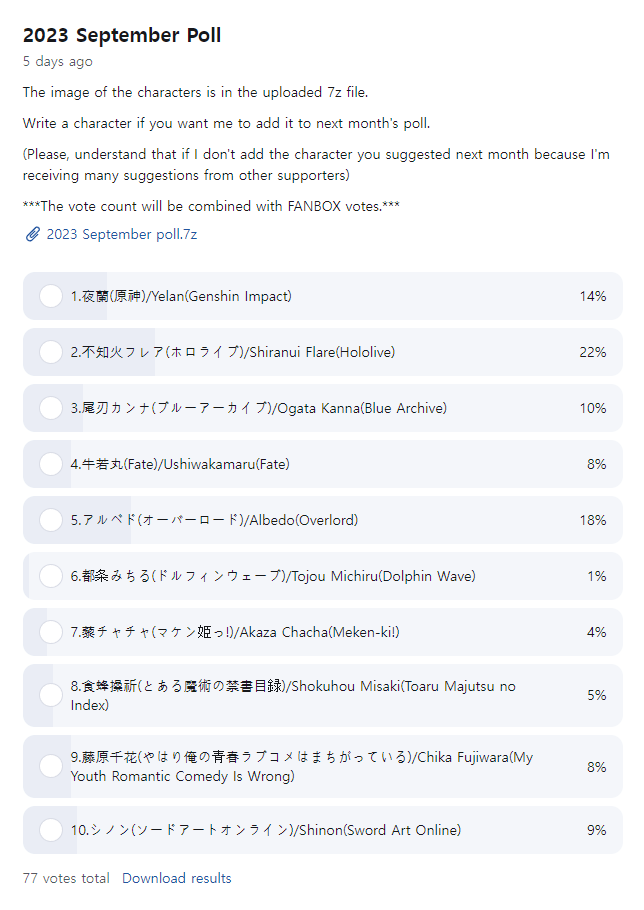
Task: Choose the Shokuhou Misaki radio button
Action: 51,695
